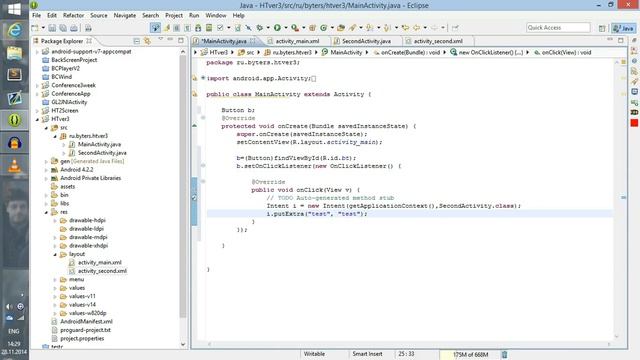
Task: Toggle the Java perspective button
Action: (x=623, y=28)
